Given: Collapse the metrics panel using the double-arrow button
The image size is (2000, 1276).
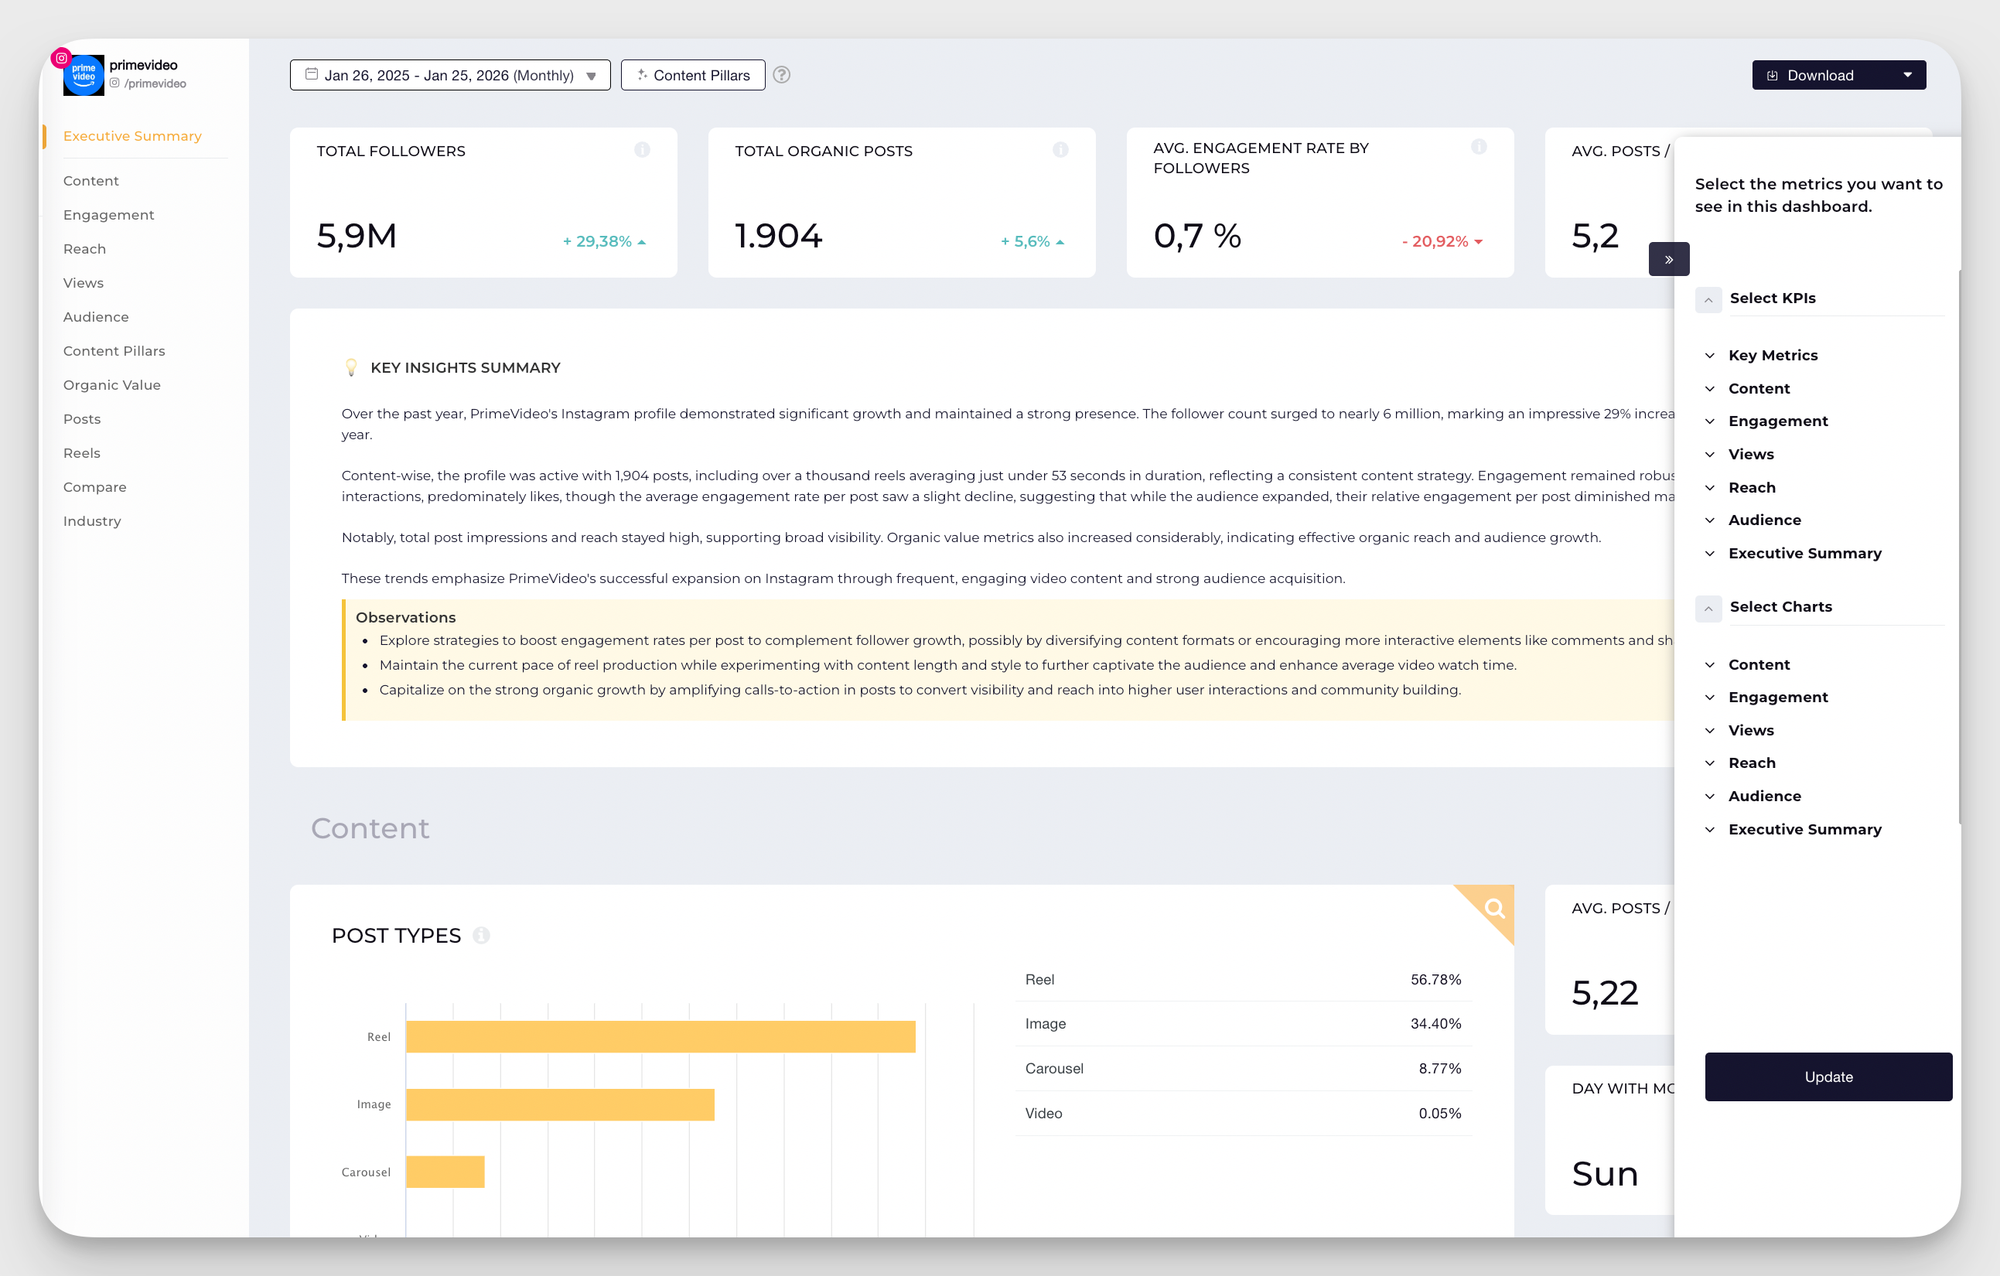Looking at the screenshot, I should 1669,259.
